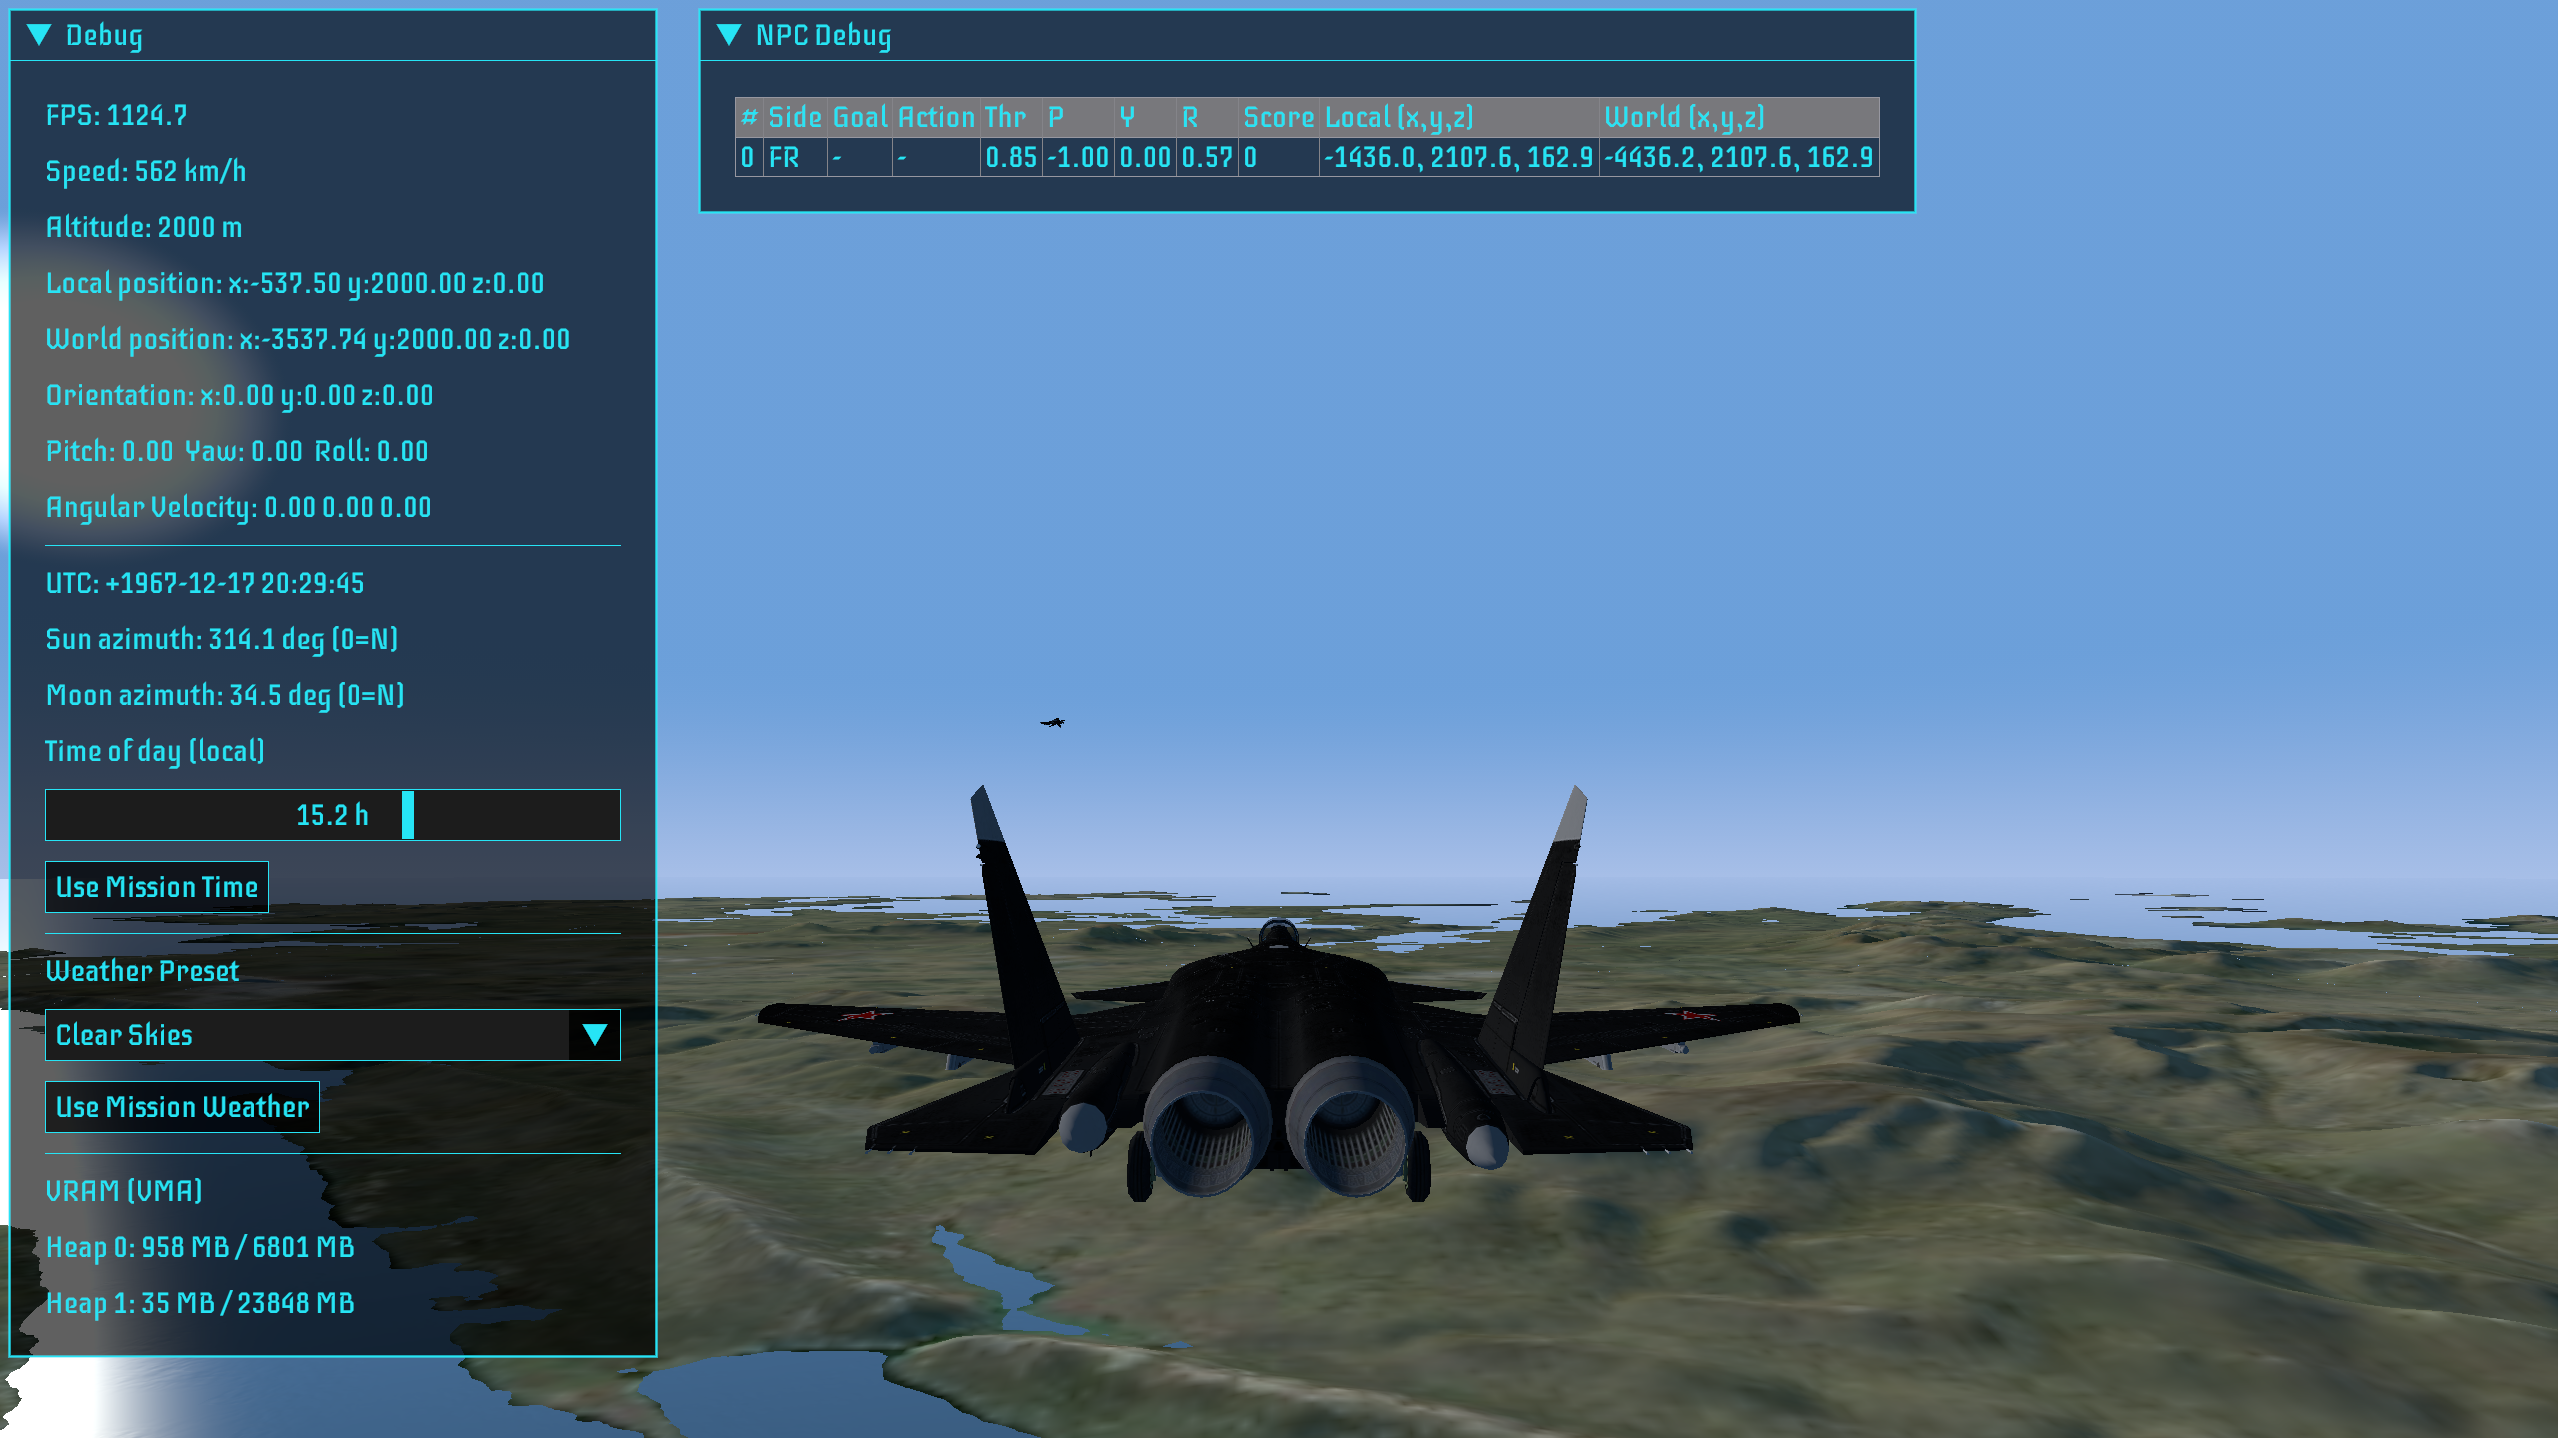Click the time of day slider handle
The height and width of the screenshot is (1438, 2558).
click(408, 815)
